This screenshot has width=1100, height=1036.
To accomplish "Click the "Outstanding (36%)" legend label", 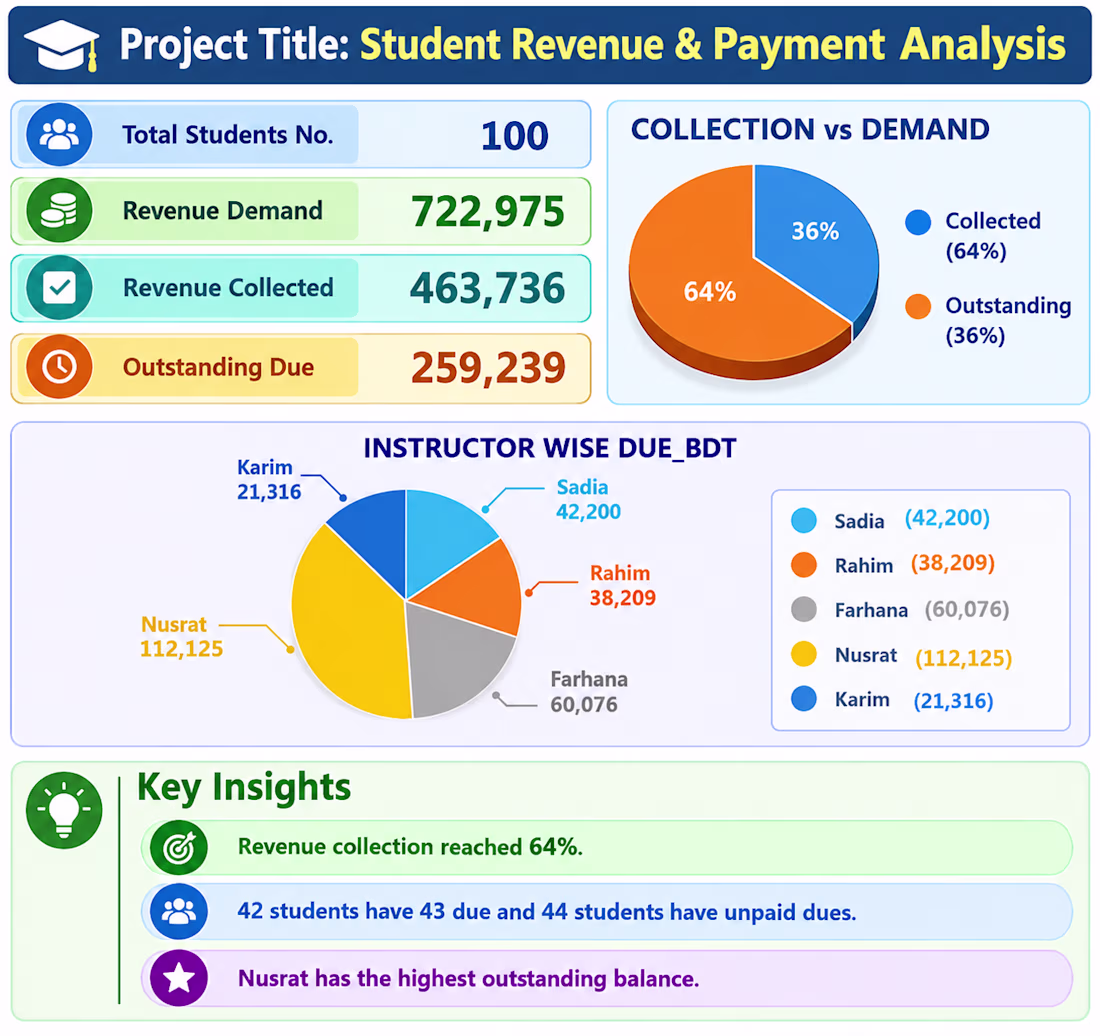I will (x=1008, y=321).
